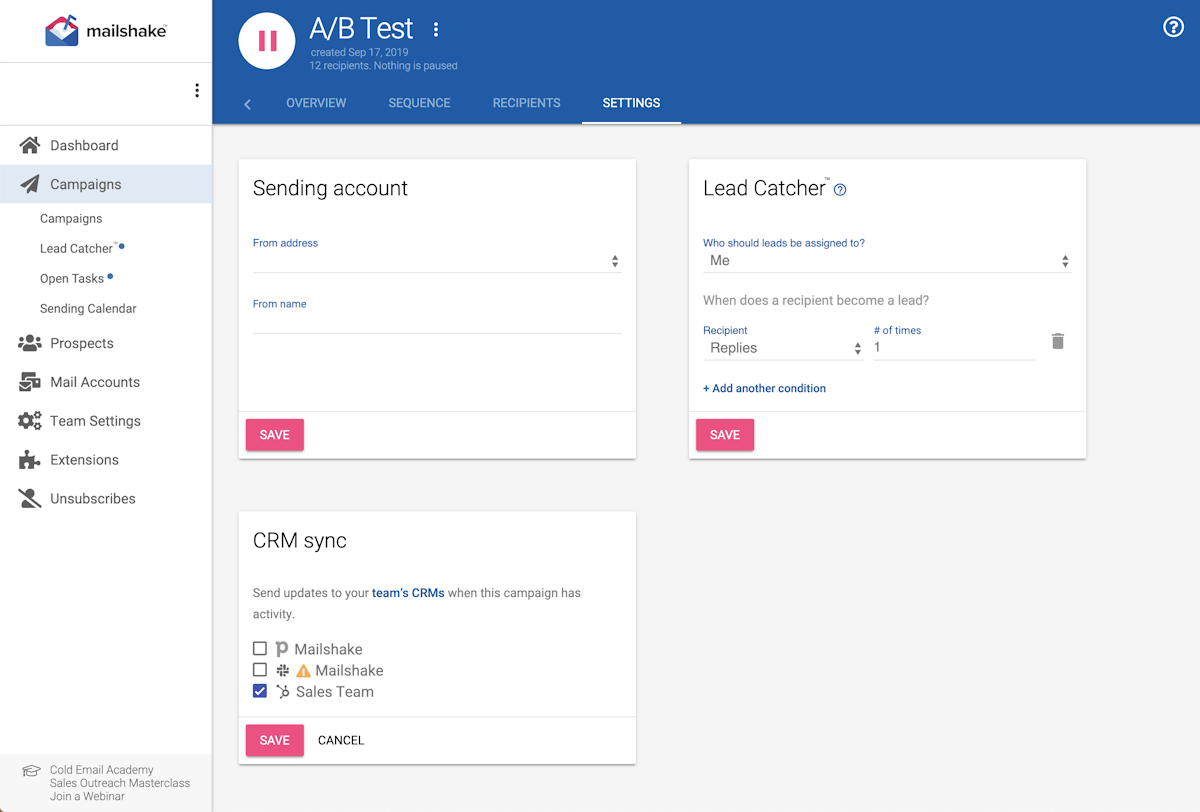
Task: Open A/B Test three-dot options menu
Action: point(436,29)
